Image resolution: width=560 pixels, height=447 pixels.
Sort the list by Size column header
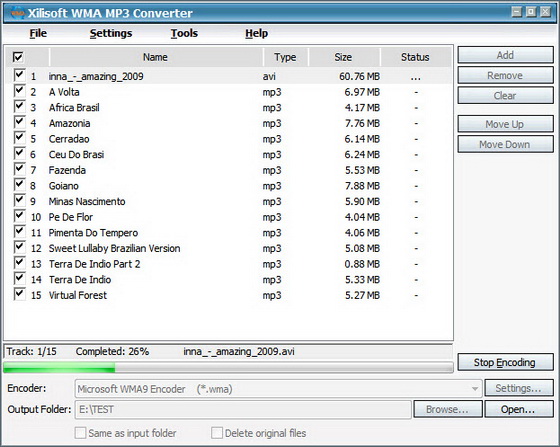(344, 57)
